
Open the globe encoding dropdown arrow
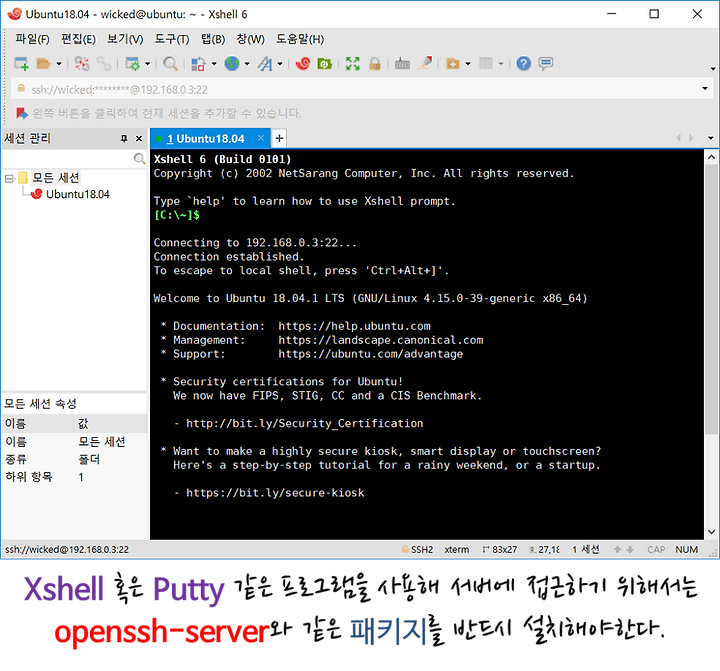pos(247,64)
